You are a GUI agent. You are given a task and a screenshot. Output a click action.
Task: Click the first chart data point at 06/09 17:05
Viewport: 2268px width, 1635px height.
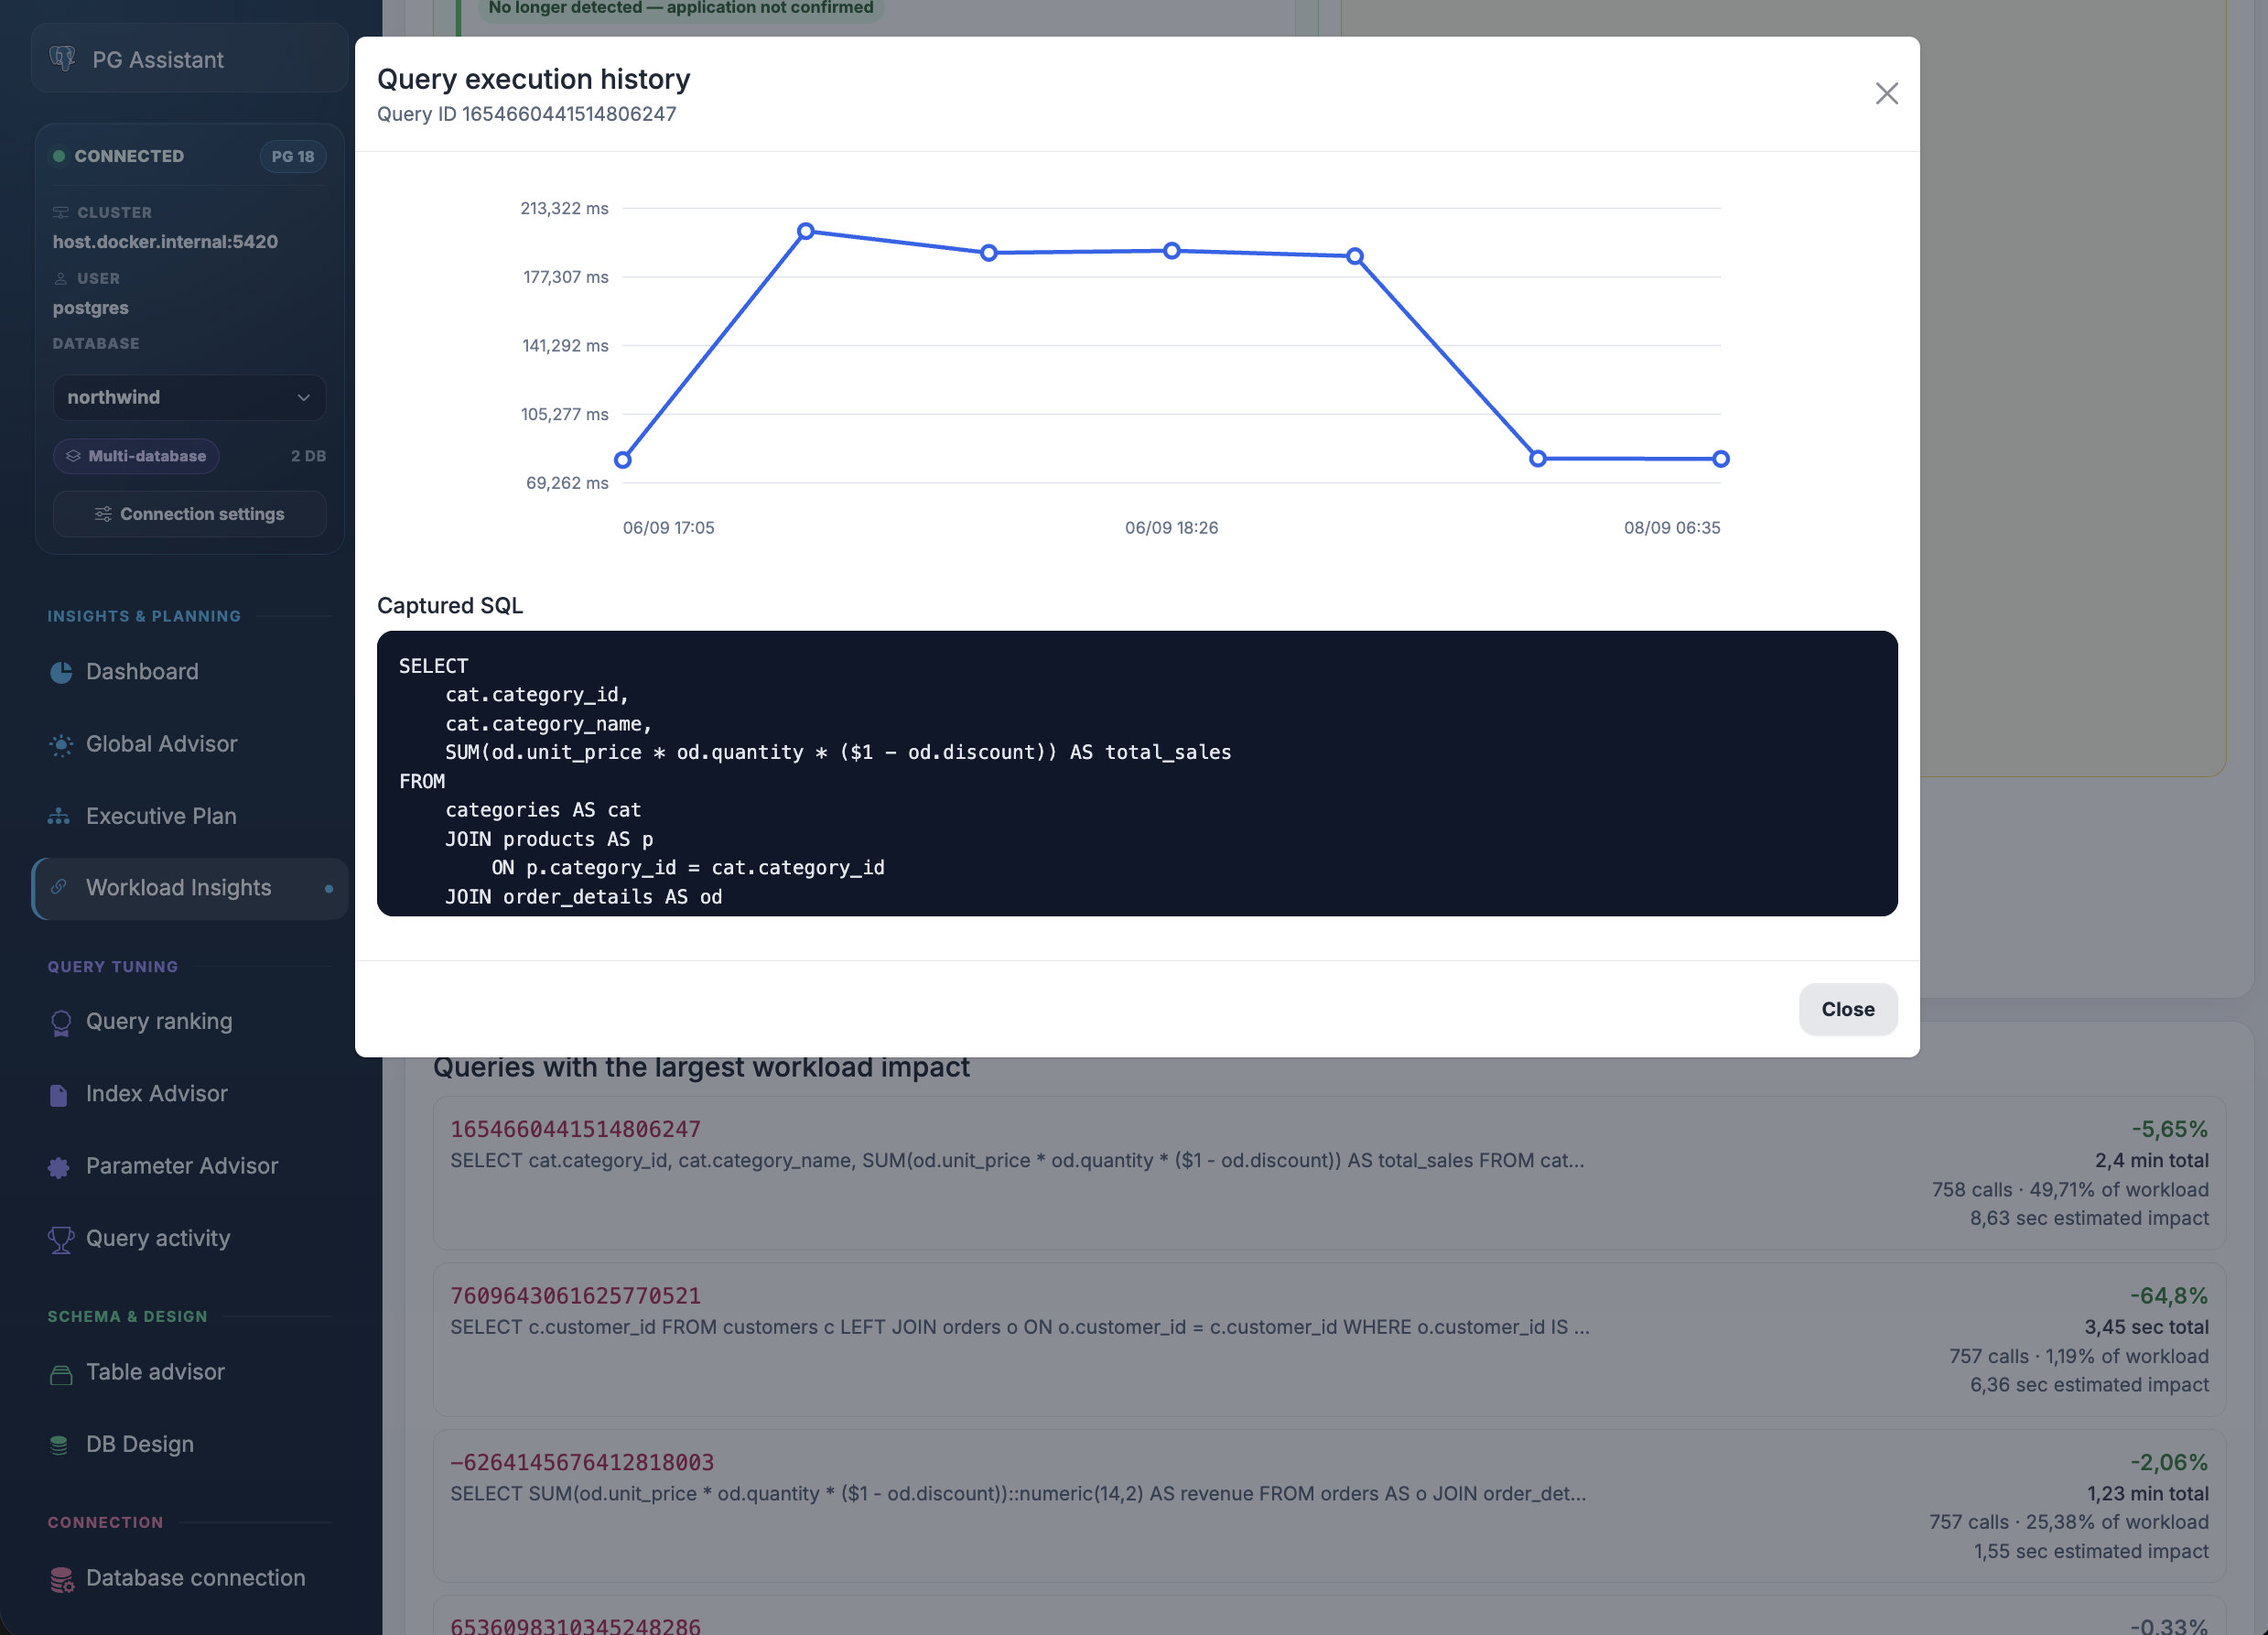pos(623,460)
